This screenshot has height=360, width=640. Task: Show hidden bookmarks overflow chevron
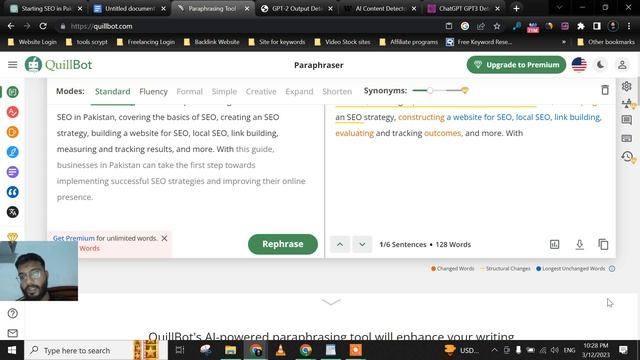pyautogui.click(x=564, y=42)
